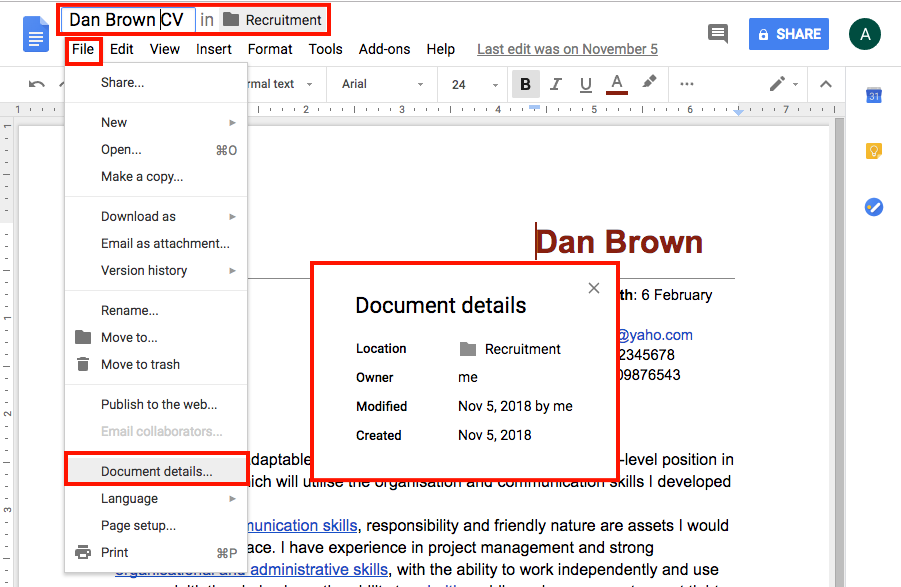Toggle italic formatting on
Image resolution: width=901 pixels, height=587 pixels.
556,84
